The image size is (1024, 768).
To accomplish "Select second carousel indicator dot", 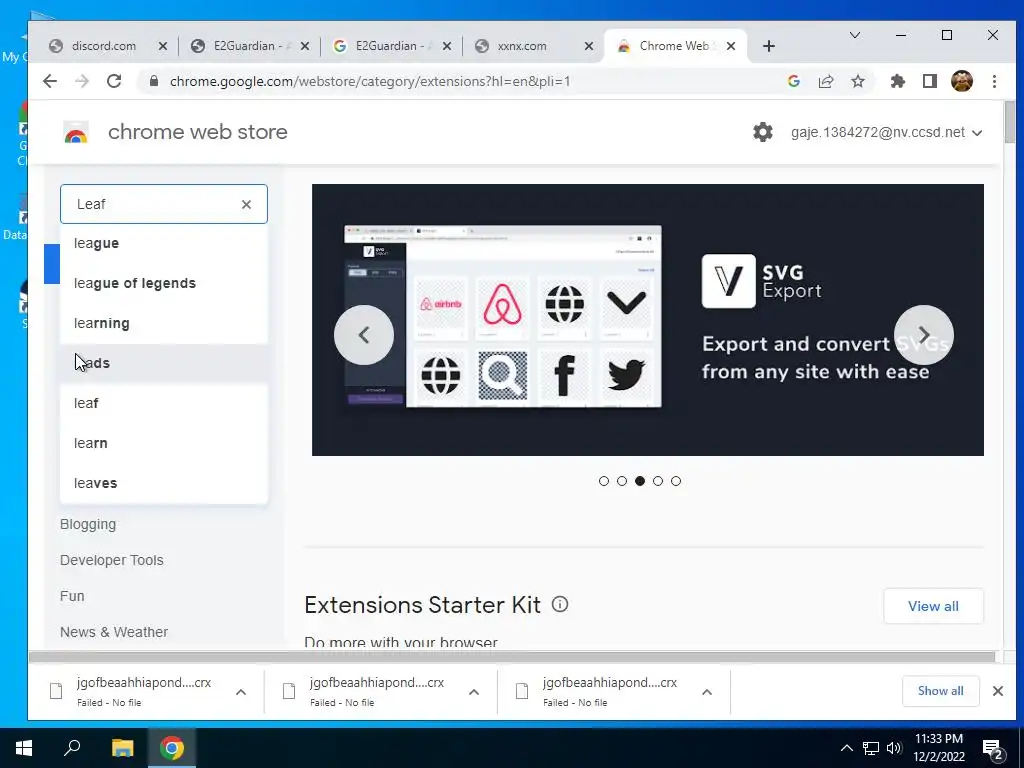I will coord(622,481).
